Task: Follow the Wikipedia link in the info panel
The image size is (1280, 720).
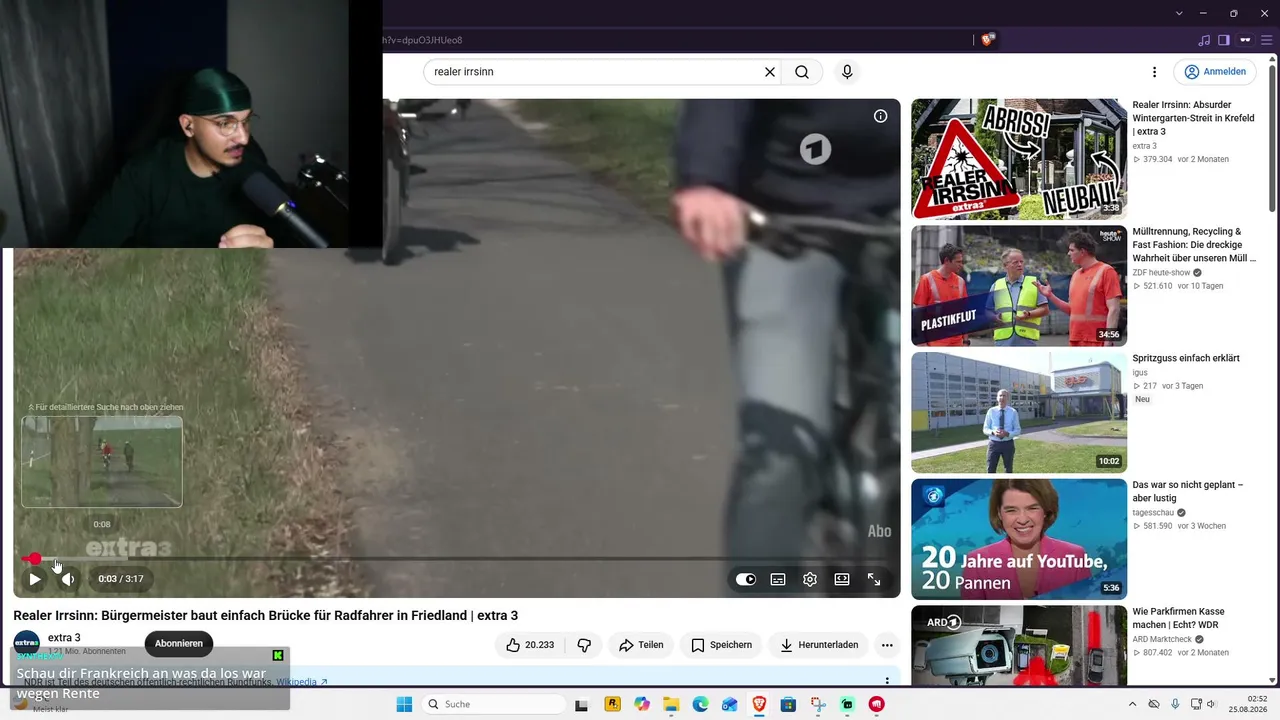Action: [x=302, y=682]
